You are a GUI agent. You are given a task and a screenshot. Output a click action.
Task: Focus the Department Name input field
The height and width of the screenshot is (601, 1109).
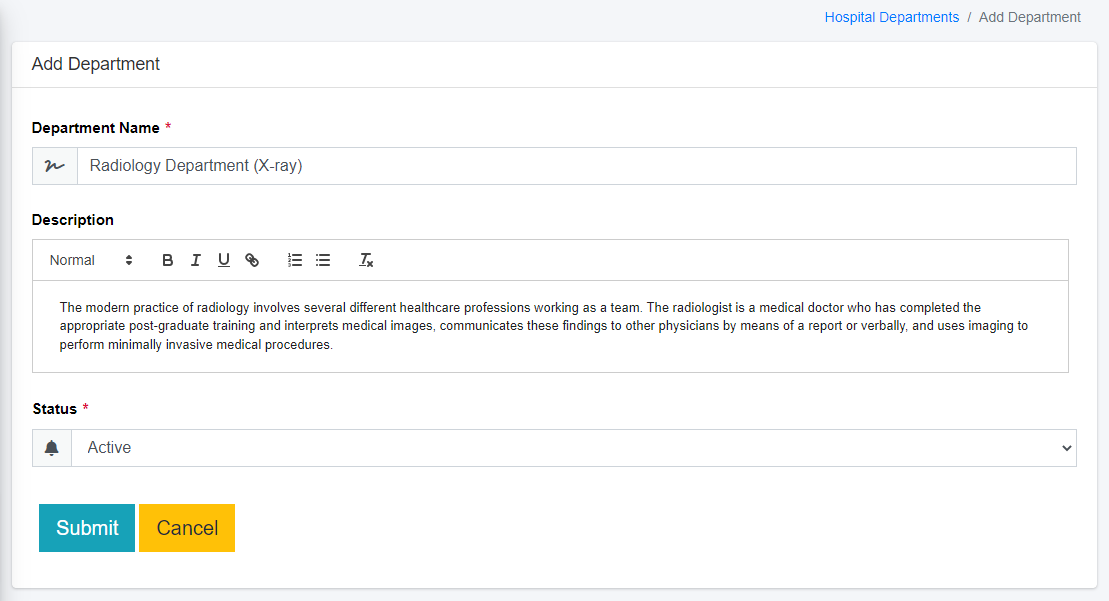[x=576, y=166]
